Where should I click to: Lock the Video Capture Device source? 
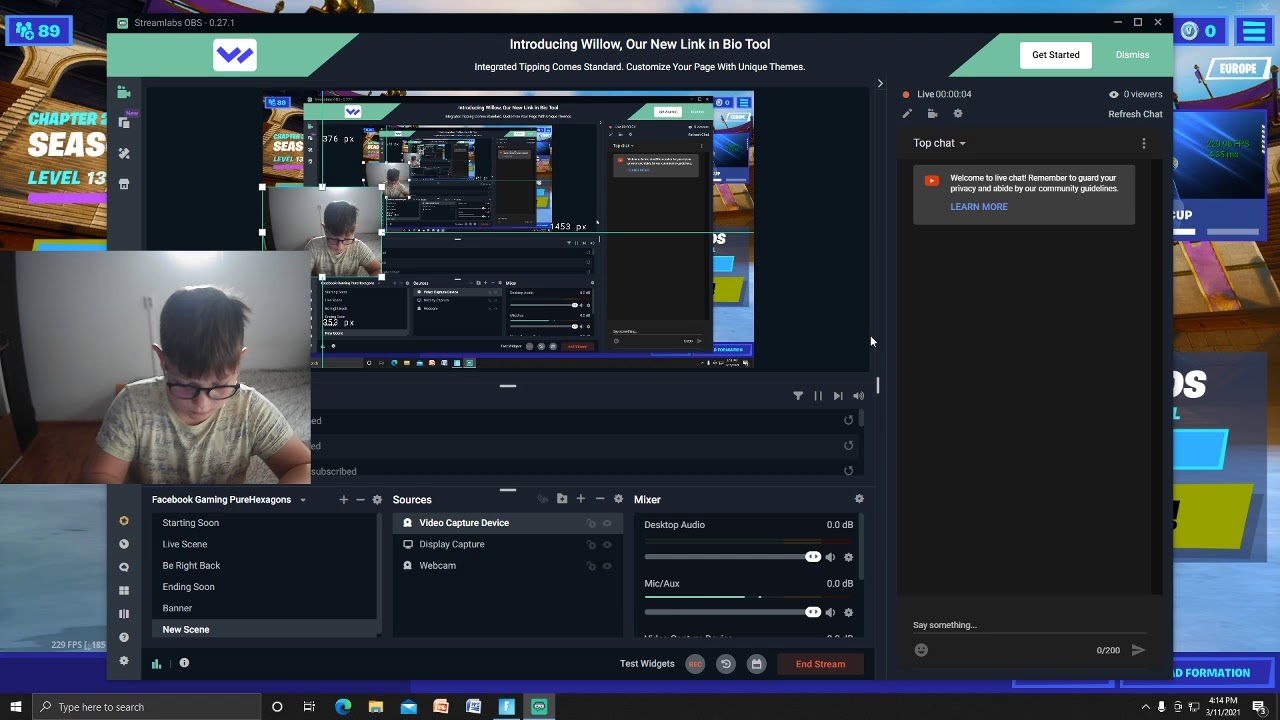pos(591,523)
